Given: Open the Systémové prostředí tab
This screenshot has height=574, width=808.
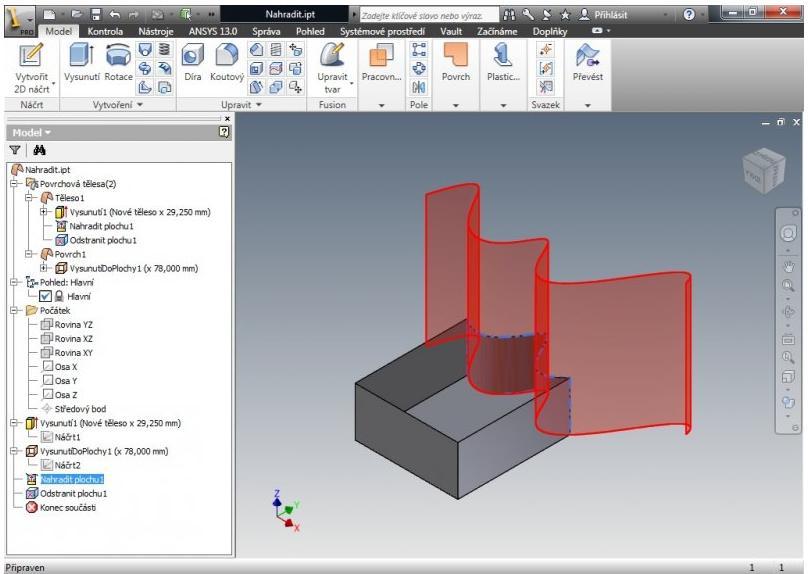Looking at the screenshot, I should click(x=382, y=31).
